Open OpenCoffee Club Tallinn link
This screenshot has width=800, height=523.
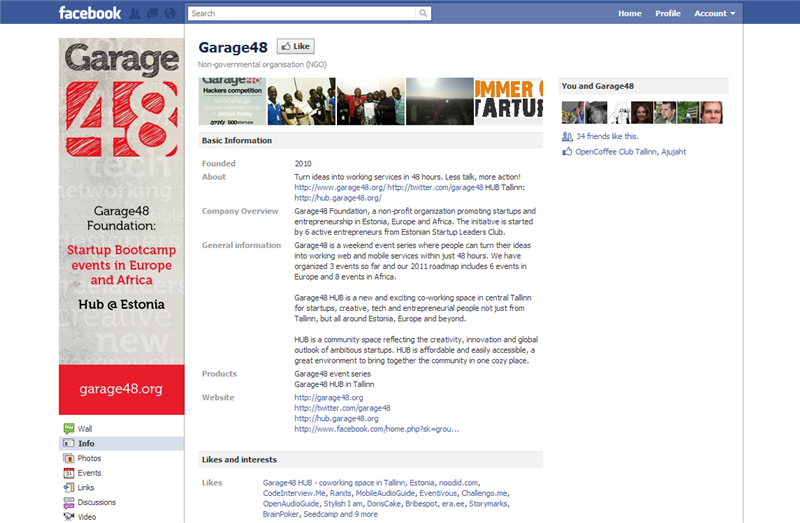tap(616, 152)
